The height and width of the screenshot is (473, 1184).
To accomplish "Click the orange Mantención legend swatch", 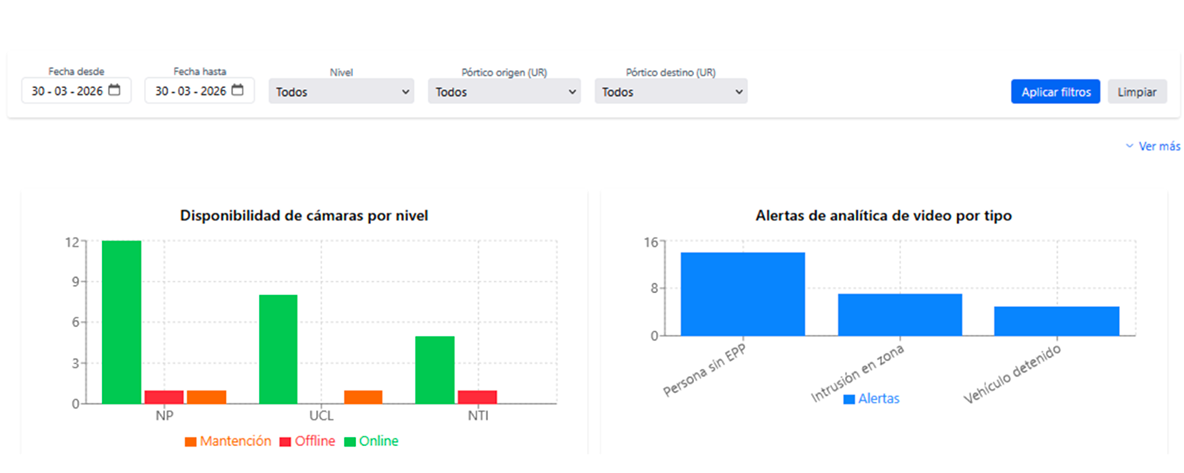I will [190, 441].
